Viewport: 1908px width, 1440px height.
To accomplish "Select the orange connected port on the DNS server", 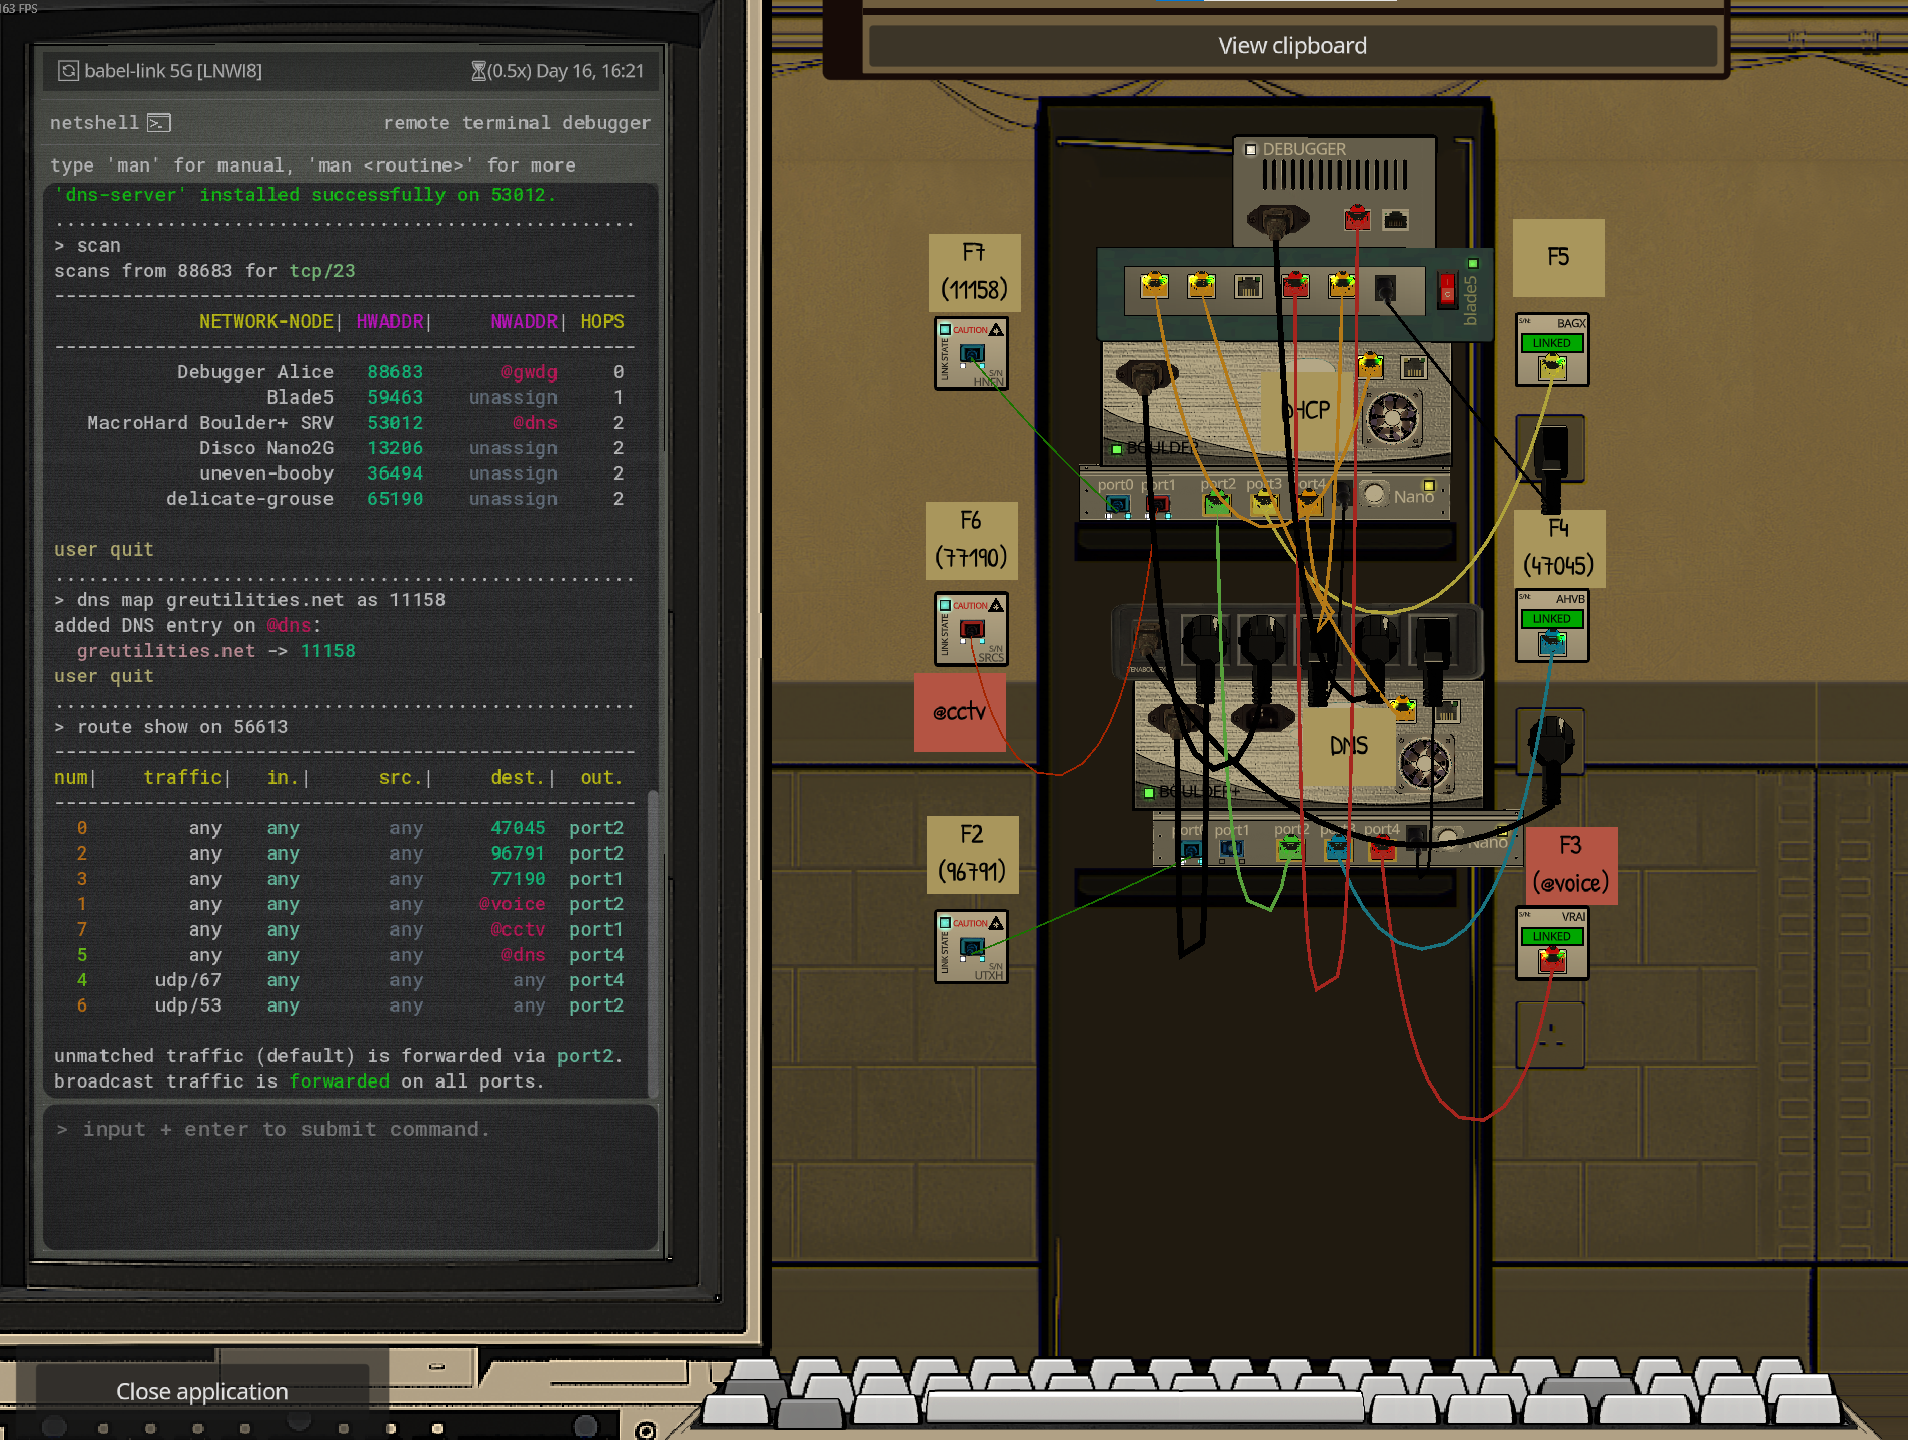I will point(1404,710).
